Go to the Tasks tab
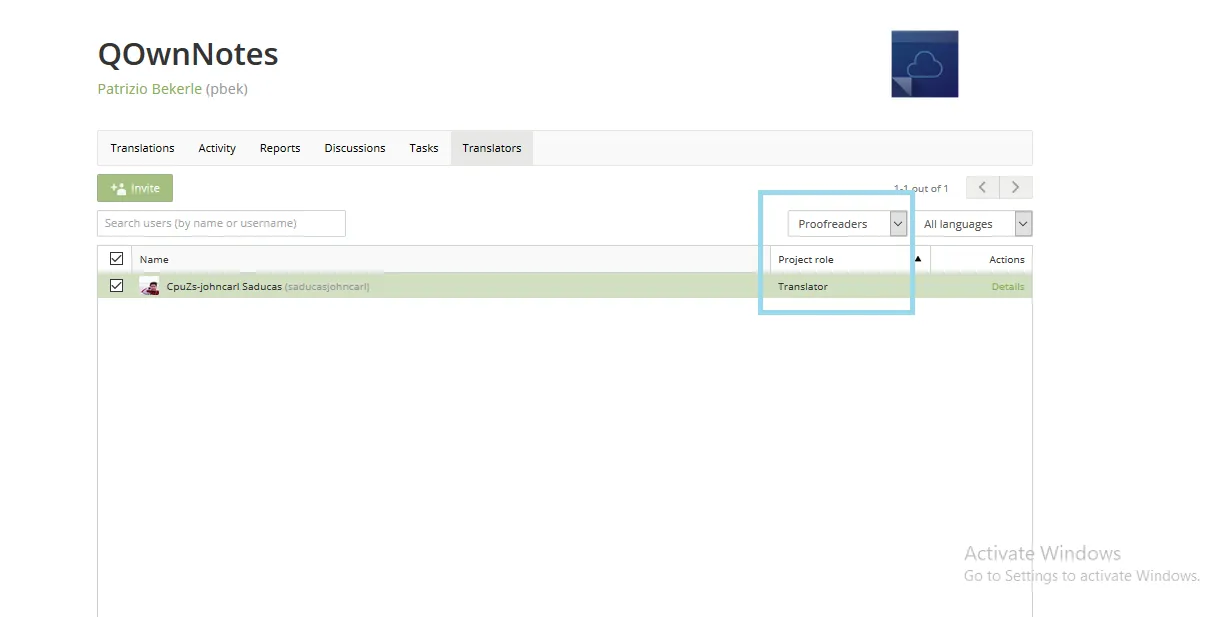The height and width of the screenshot is (617, 1207). (424, 148)
